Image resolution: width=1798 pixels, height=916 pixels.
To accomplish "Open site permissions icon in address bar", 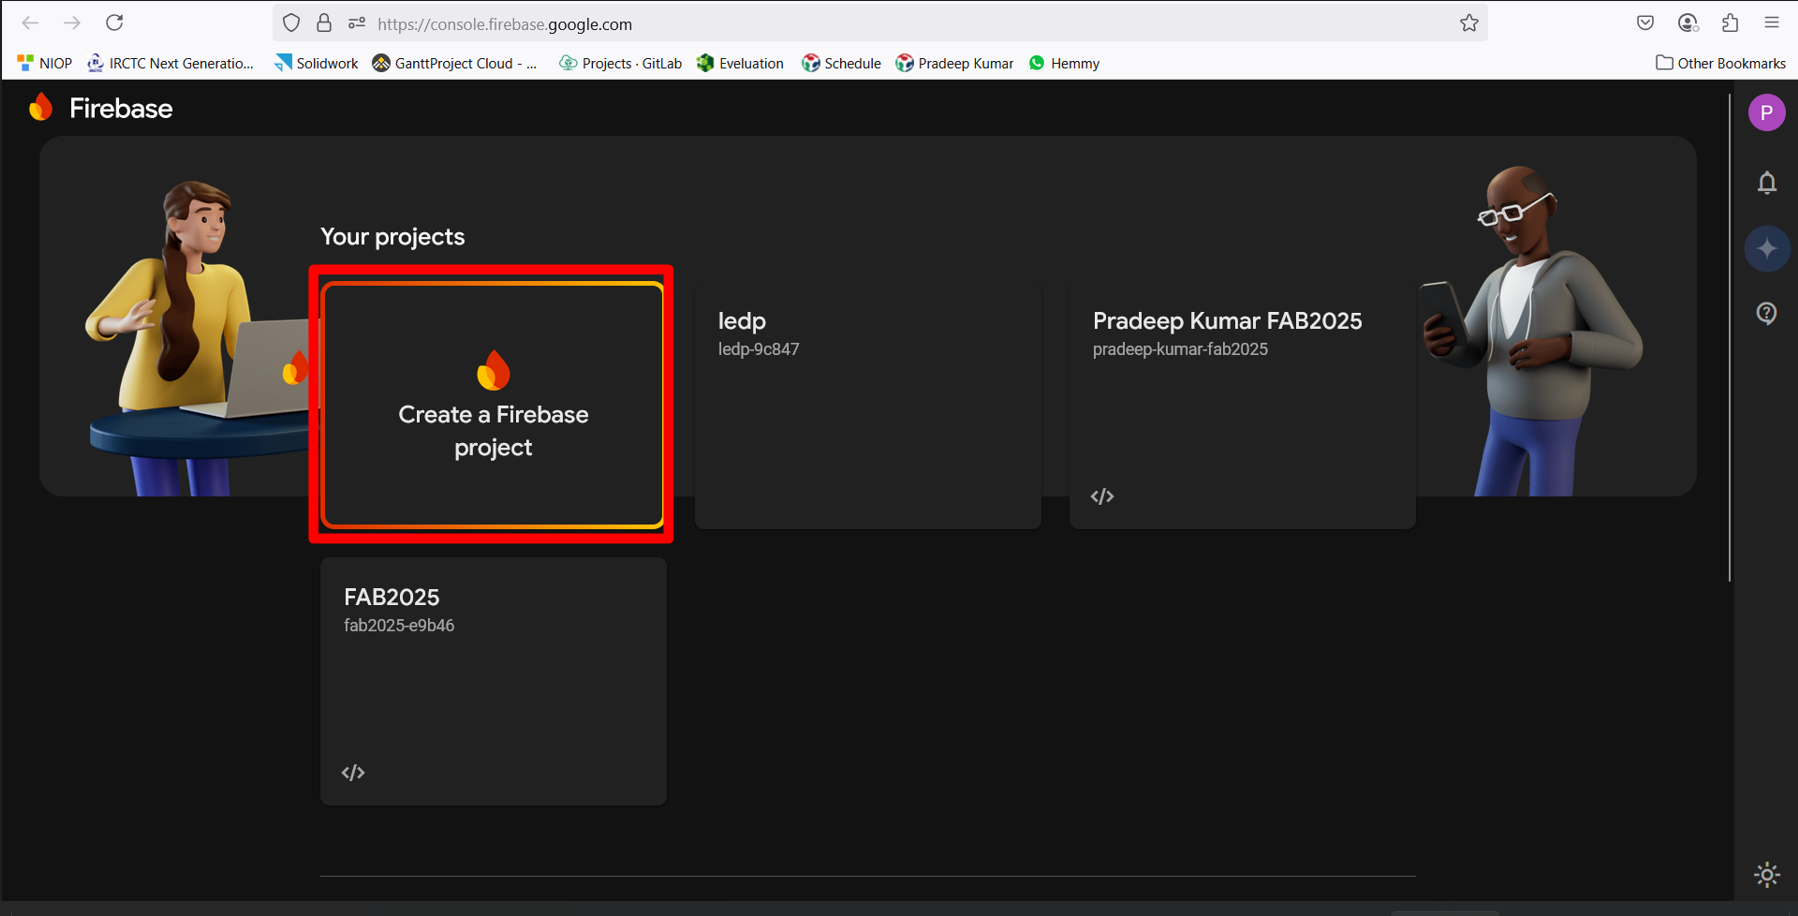I will pos(357,23).
